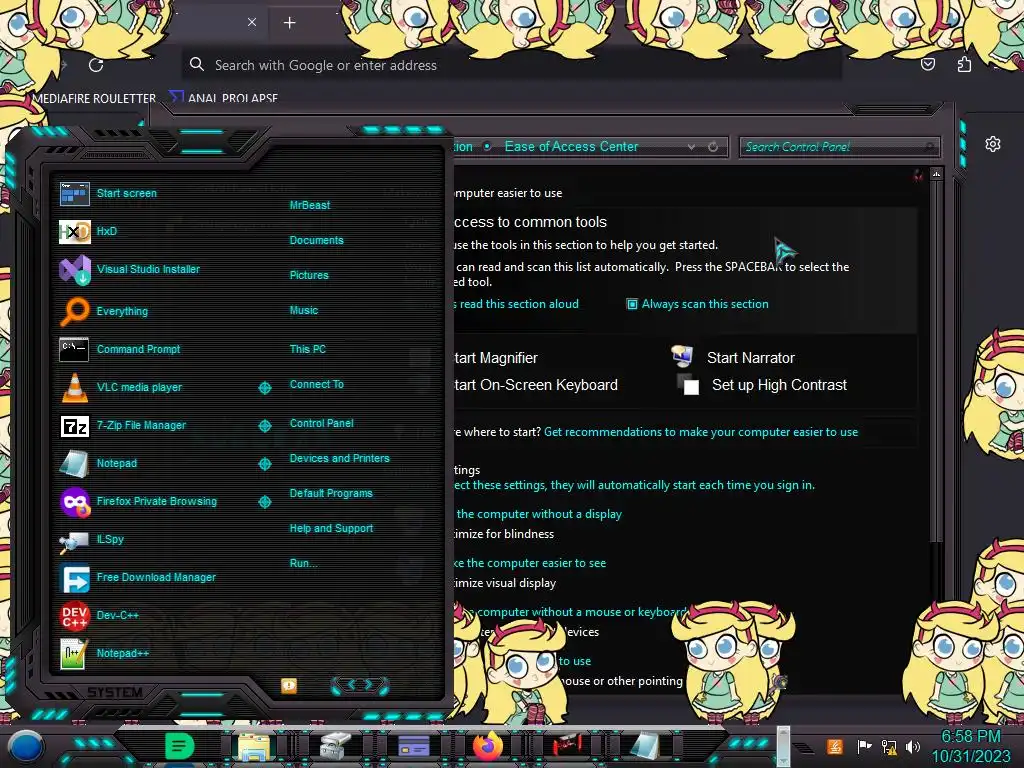Open Documents from Start menu
This screenshot has height=768, width=1024.
(316, 240)
